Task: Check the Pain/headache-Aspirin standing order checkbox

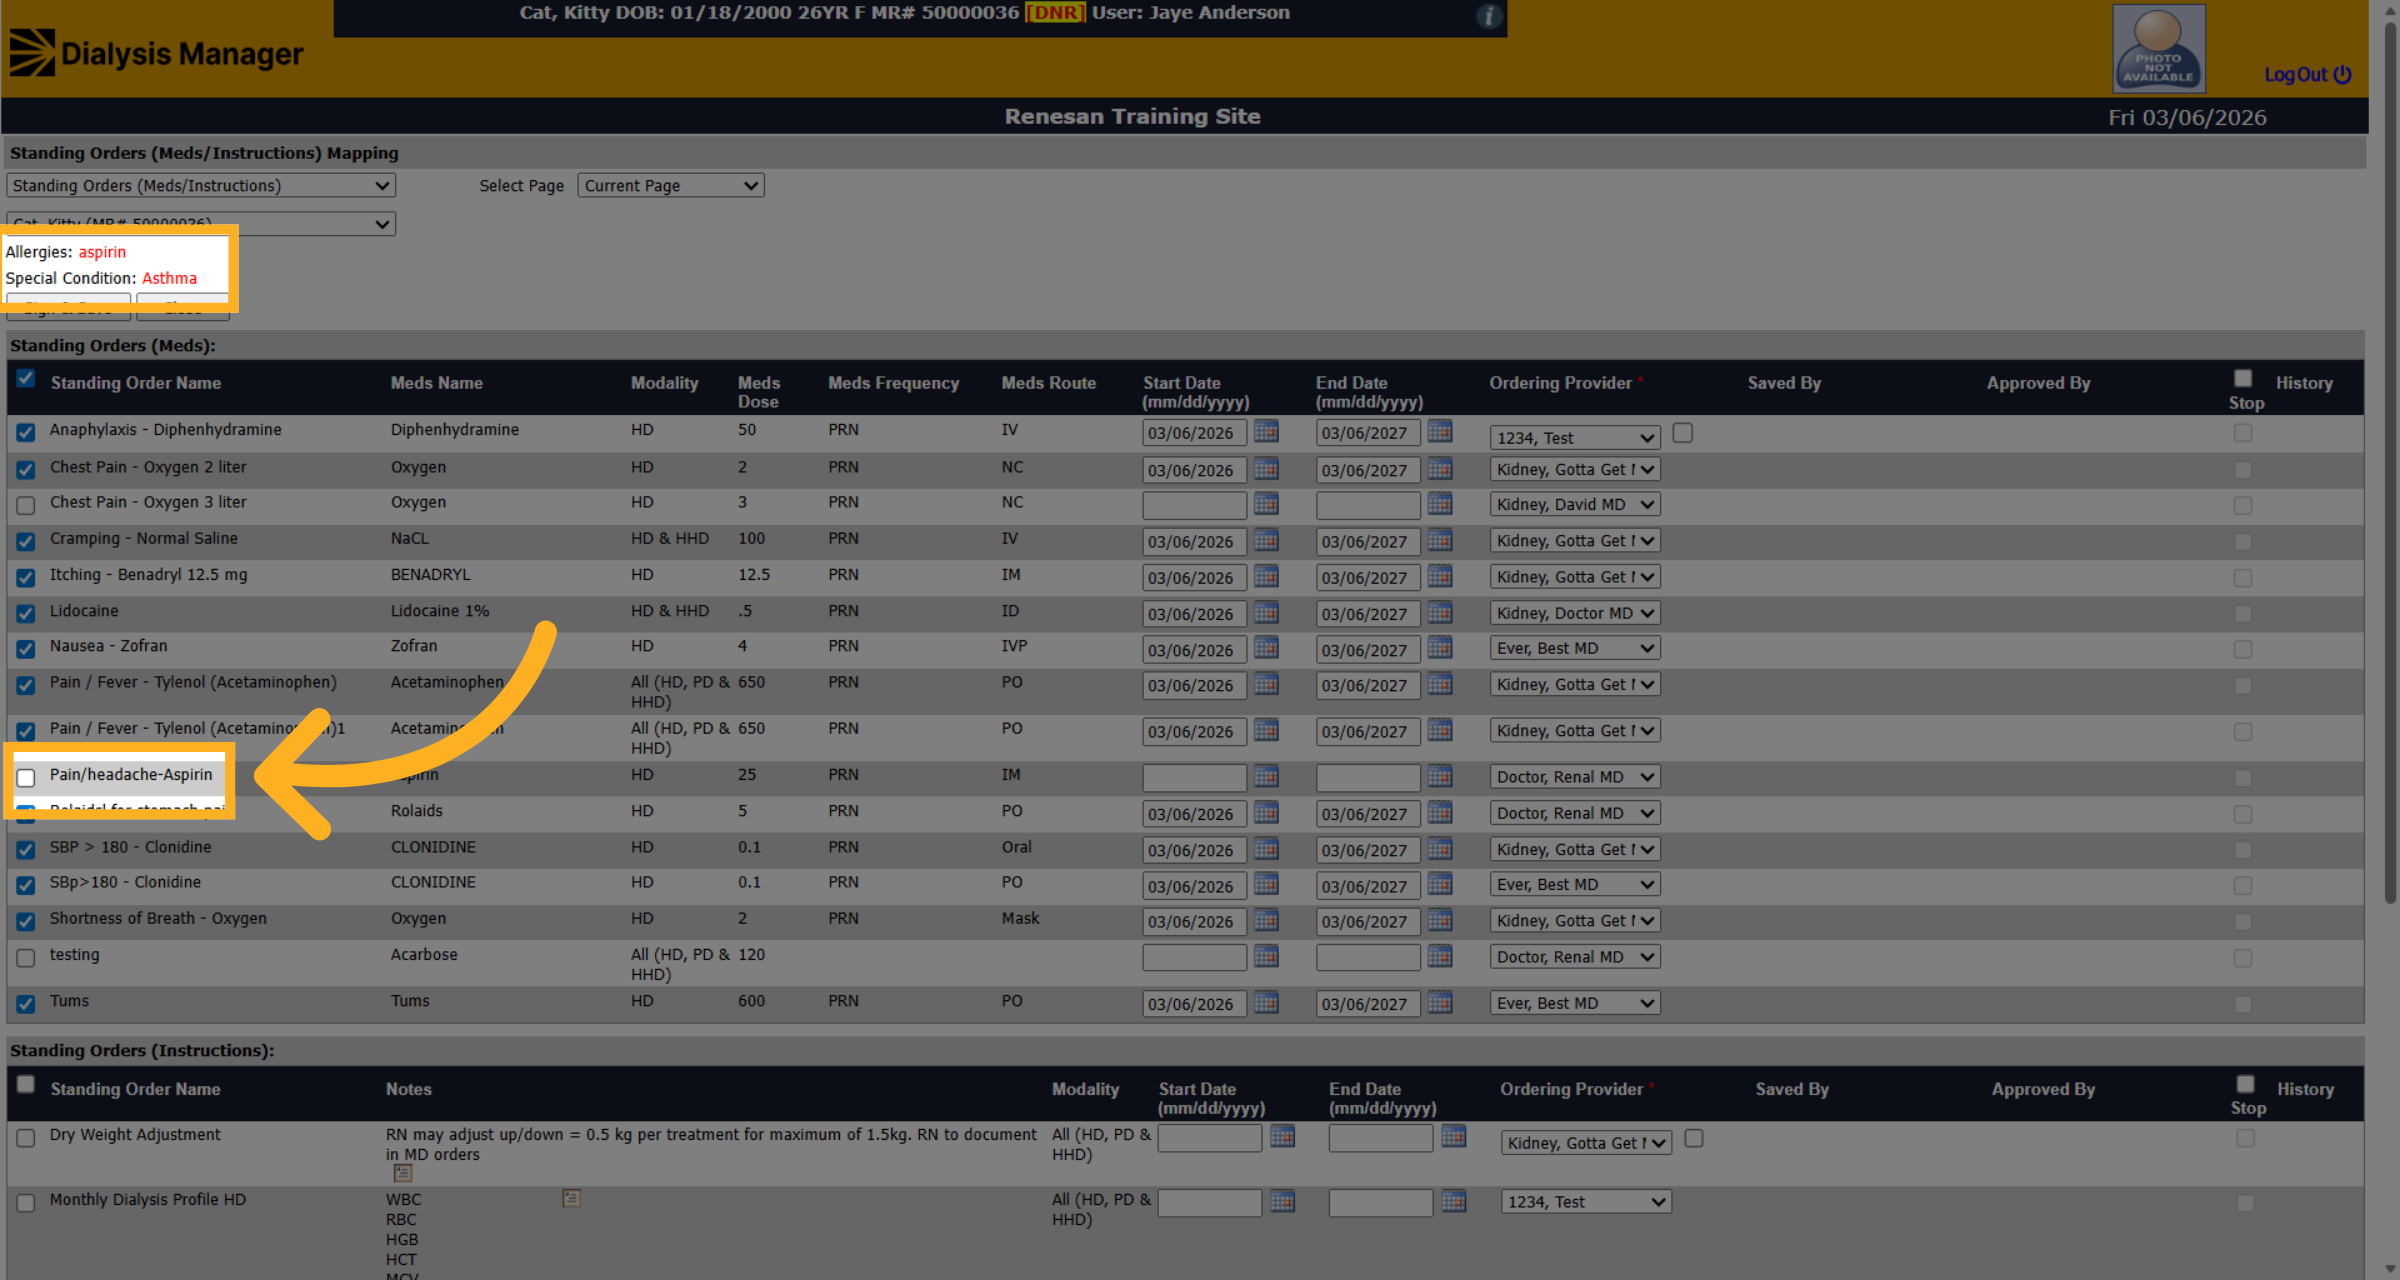Action: tap(26, 777)
